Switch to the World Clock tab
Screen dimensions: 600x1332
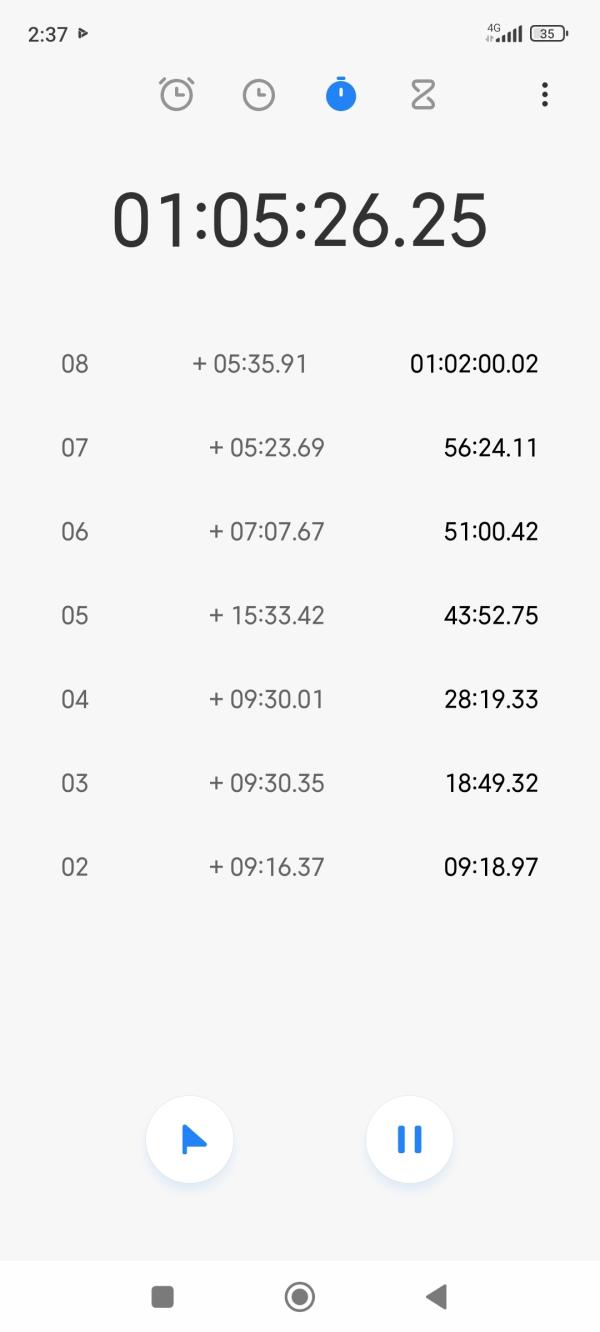pos(259,95)
